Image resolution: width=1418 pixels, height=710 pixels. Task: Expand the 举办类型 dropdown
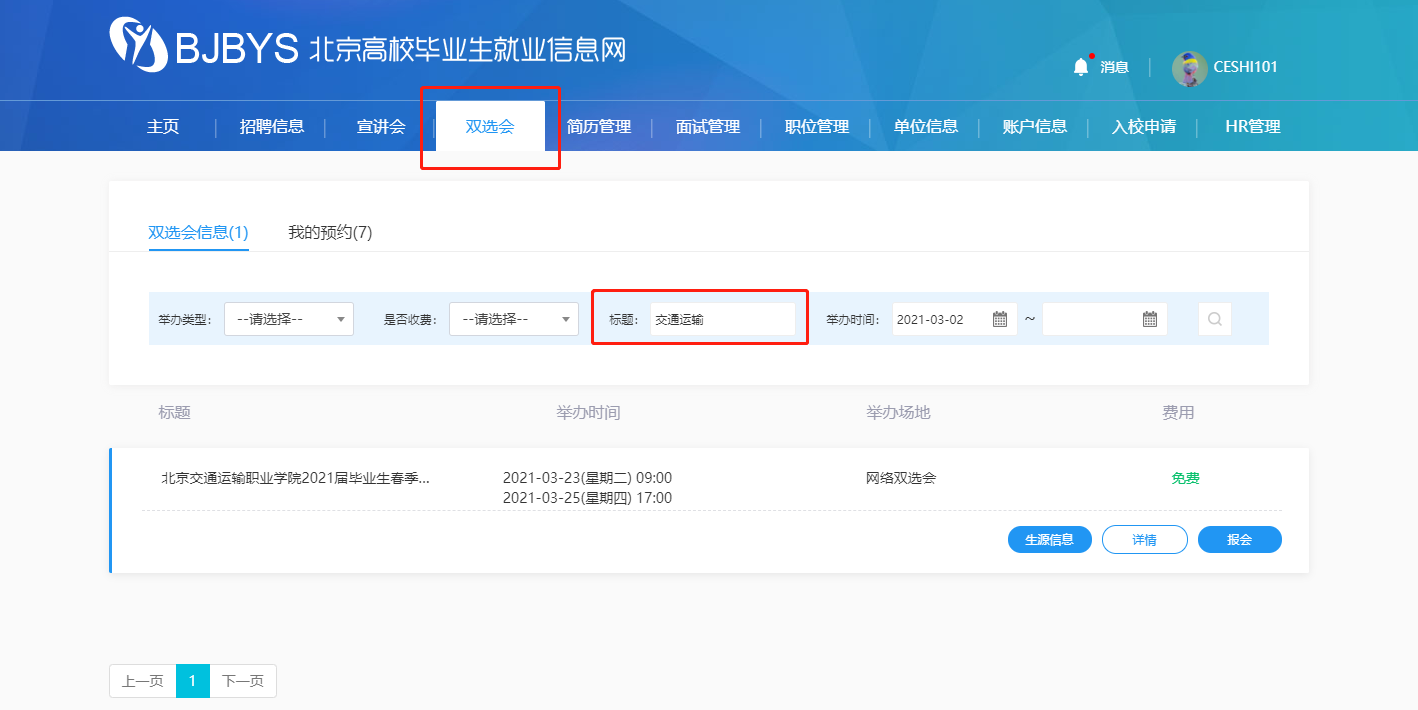[x=288, y=319]
